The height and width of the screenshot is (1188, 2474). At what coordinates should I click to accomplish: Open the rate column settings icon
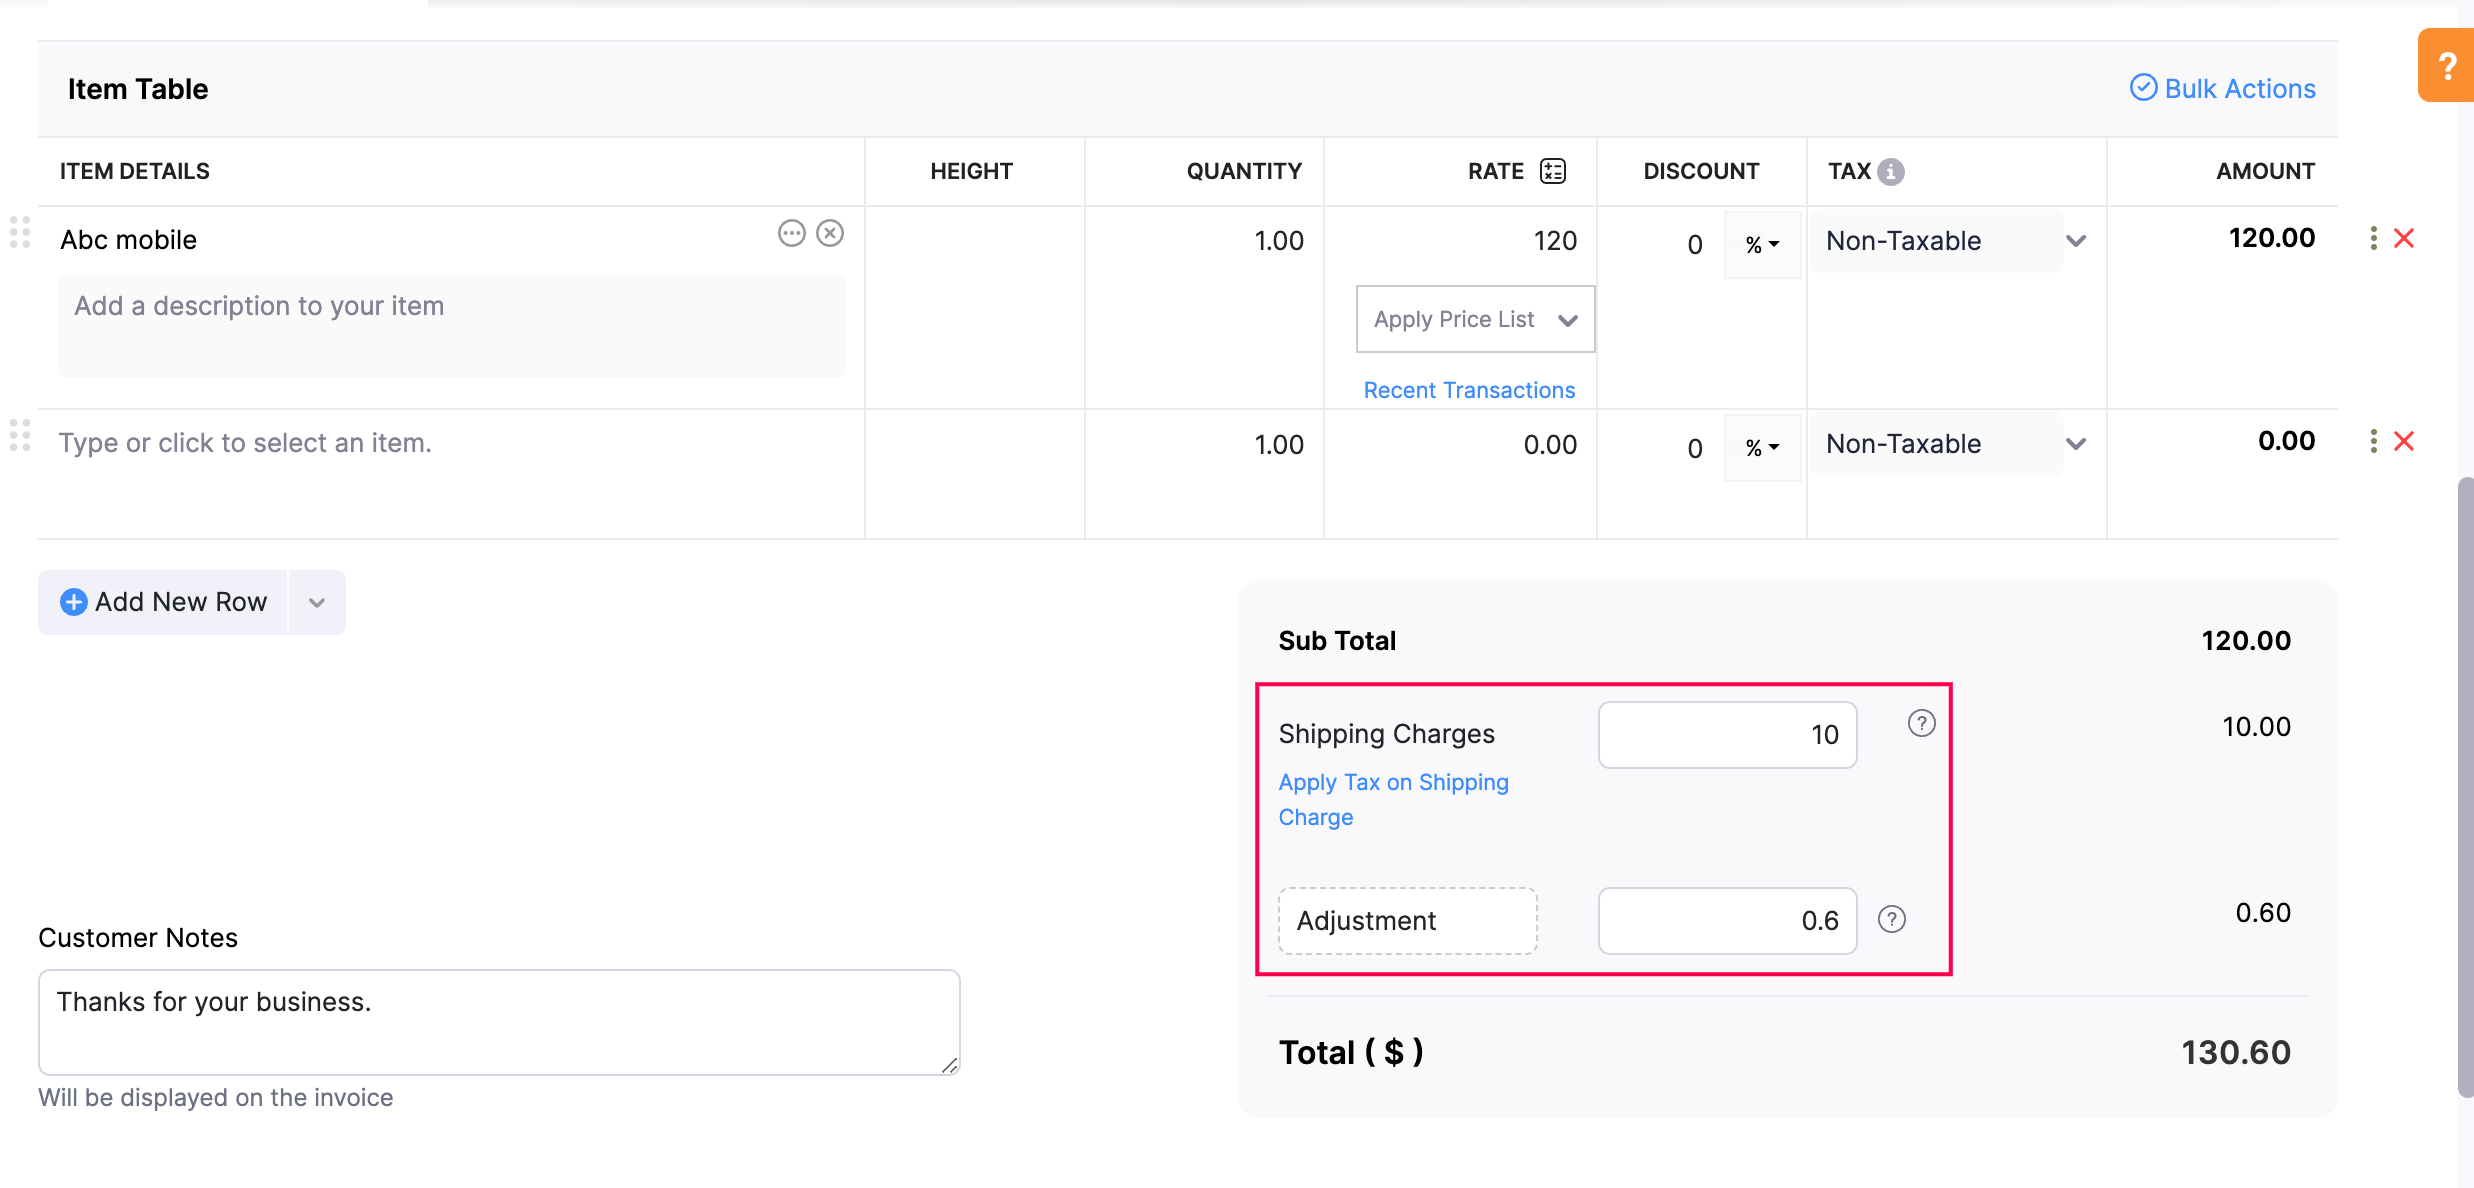coord(1553,171)
